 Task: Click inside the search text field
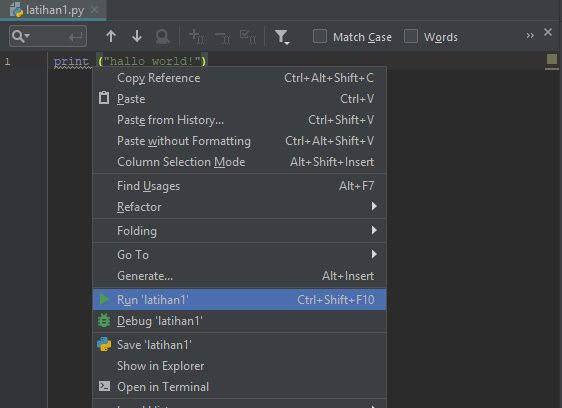[x=48, y=36]
